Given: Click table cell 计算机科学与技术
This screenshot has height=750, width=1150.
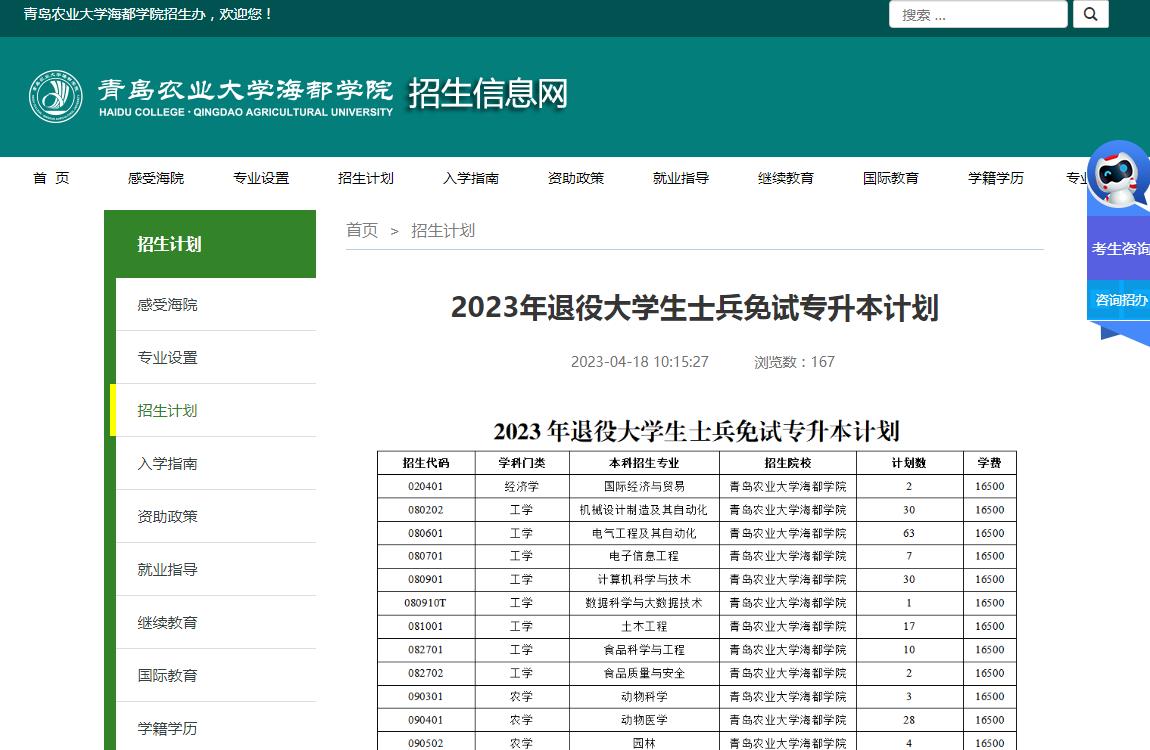Looking at the screenshot, I should (x=644, y=579).
